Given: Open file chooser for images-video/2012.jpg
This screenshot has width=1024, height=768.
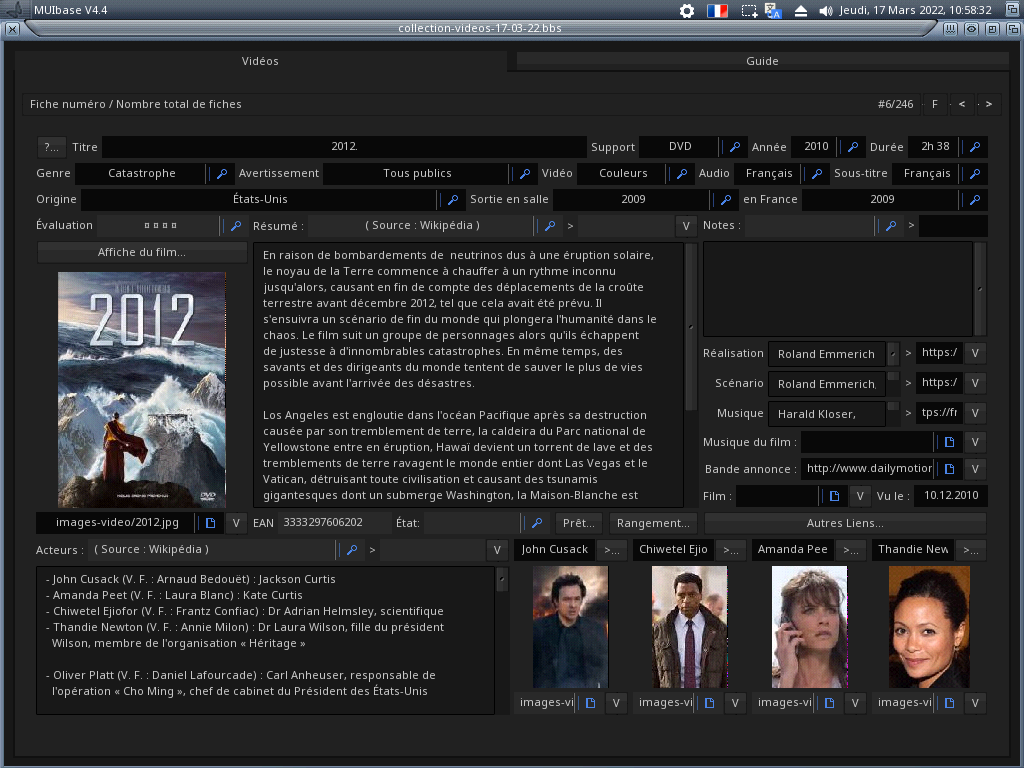Looking at the screenshot, I should [210, 523].
